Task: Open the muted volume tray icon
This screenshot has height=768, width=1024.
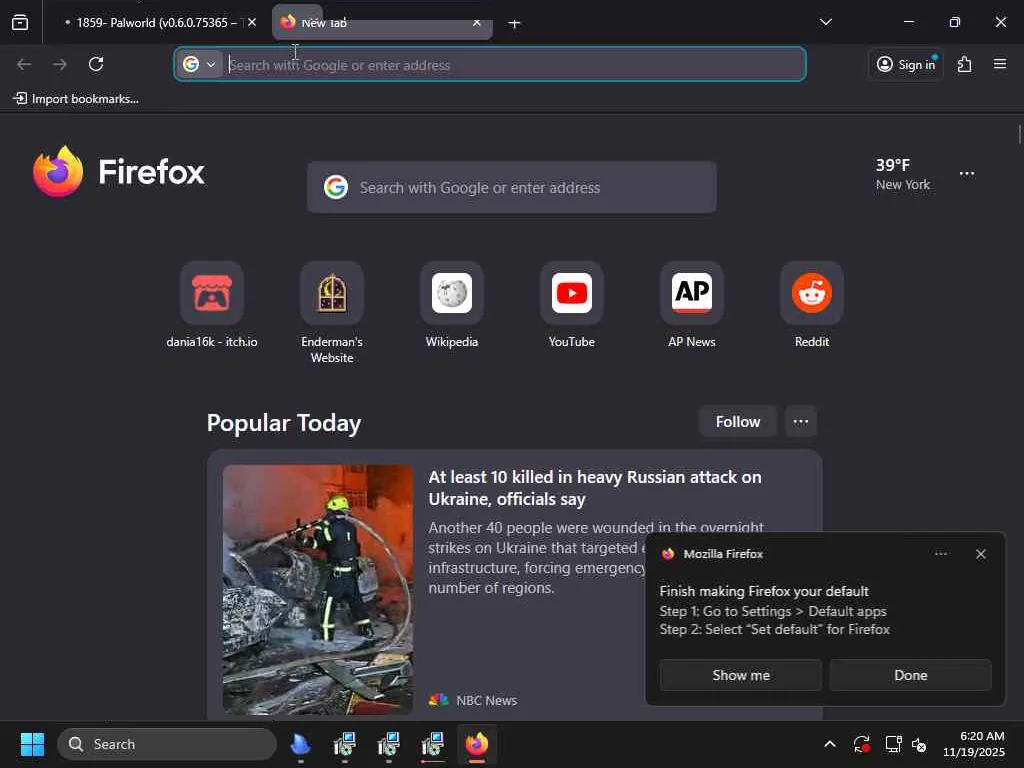Action: point(919,744)
